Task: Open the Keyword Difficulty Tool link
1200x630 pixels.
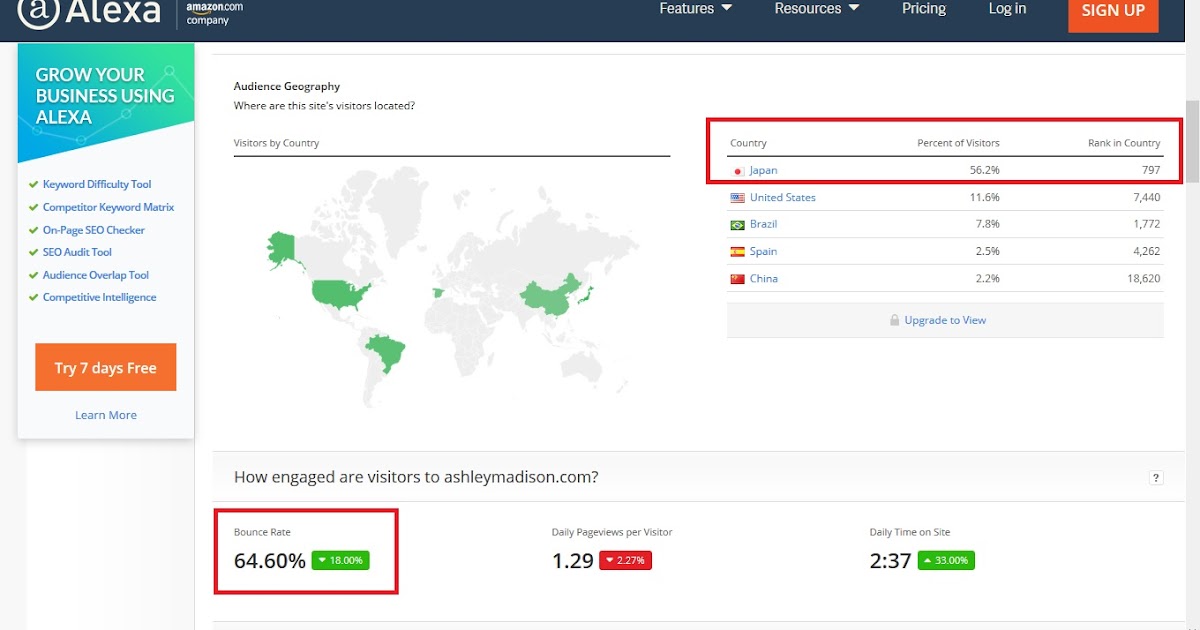Action: pos(97,184)
